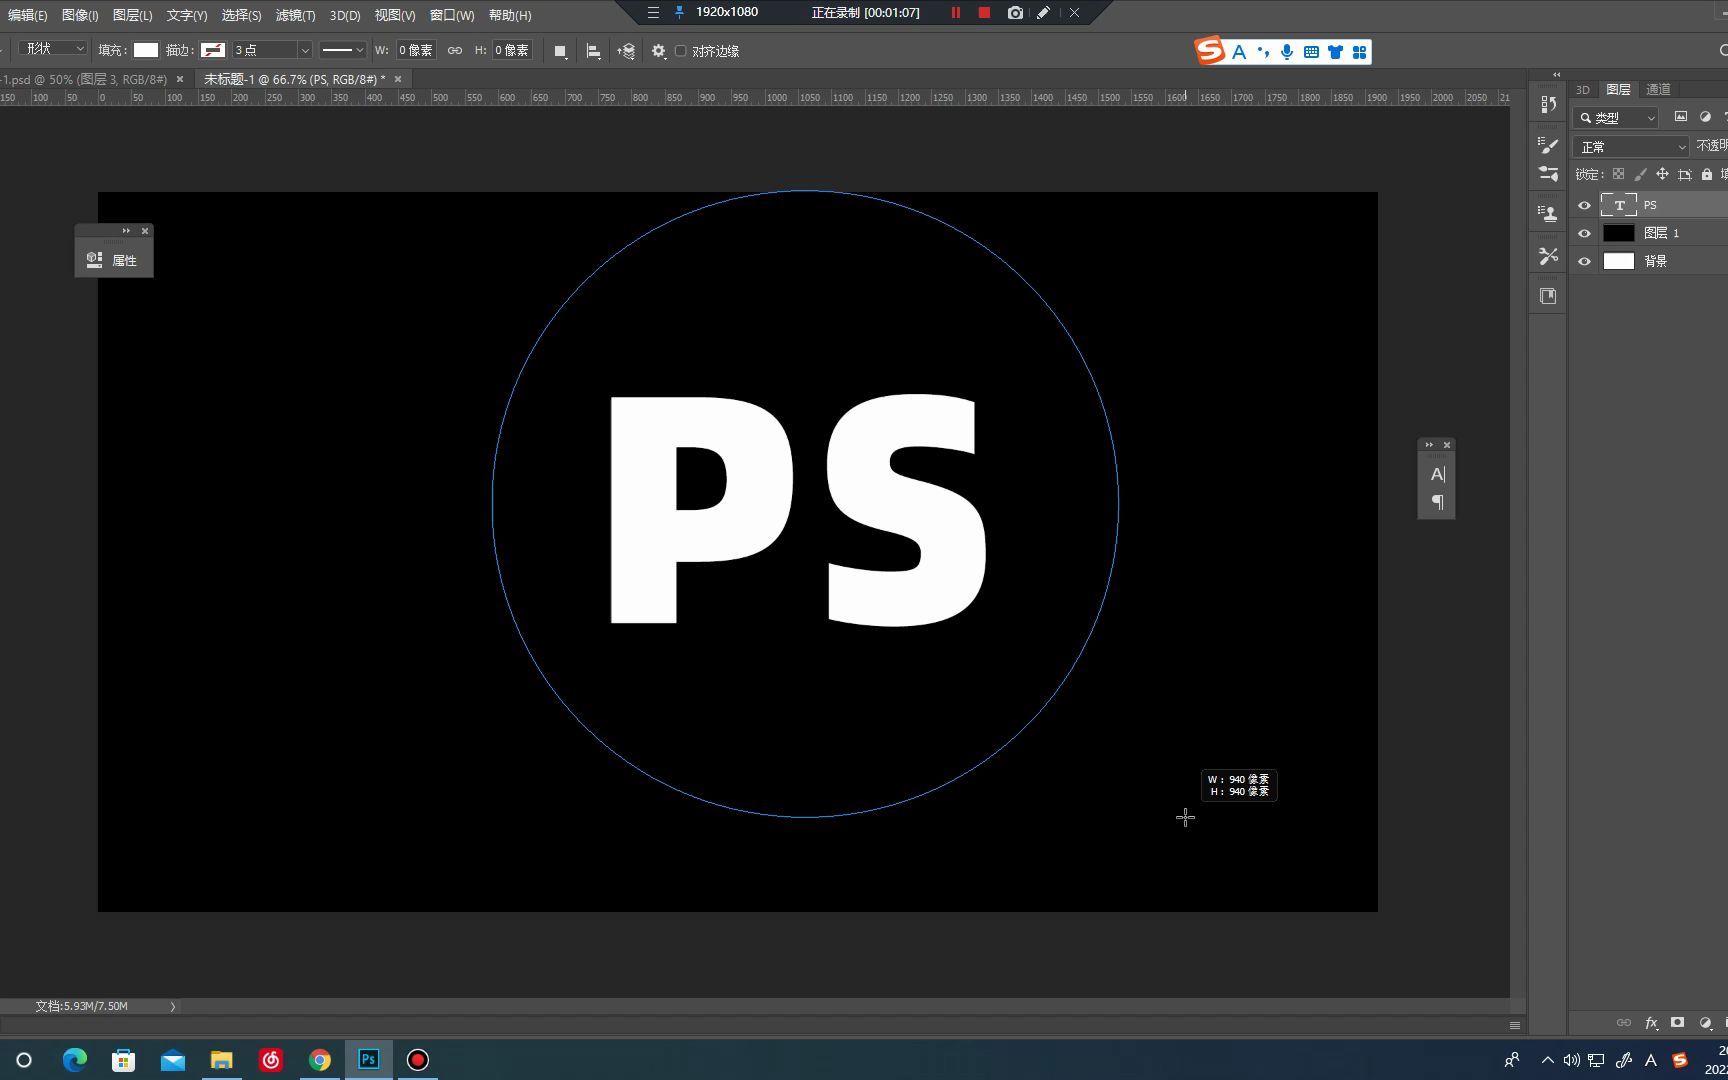The width and height of the screenshot is (1728, 1080).
Task: Click the stop recording button
Action: tap(984, 13)
